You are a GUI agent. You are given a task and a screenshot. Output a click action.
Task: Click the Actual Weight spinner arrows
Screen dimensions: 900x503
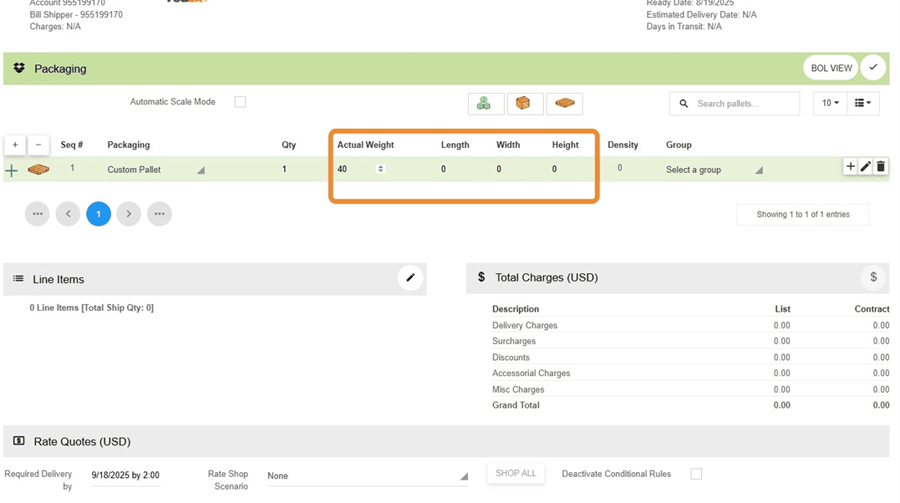pyautogui.click(x=380, y=169)
